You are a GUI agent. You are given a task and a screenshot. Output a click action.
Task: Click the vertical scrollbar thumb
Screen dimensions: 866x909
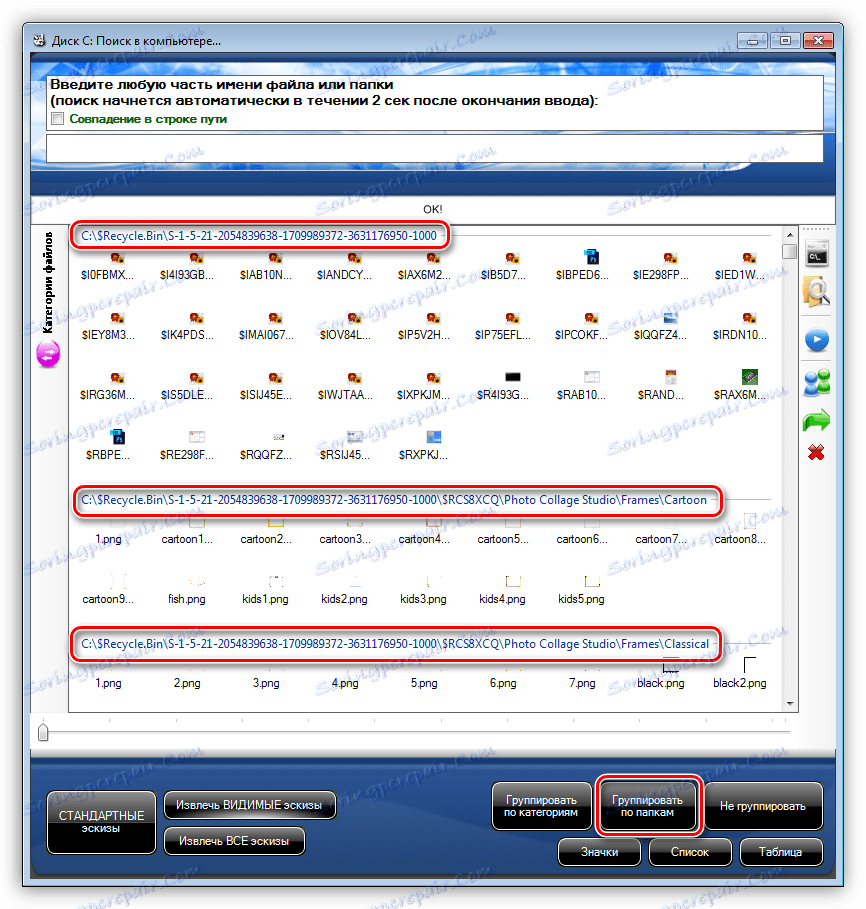click(x=789, y=252)
